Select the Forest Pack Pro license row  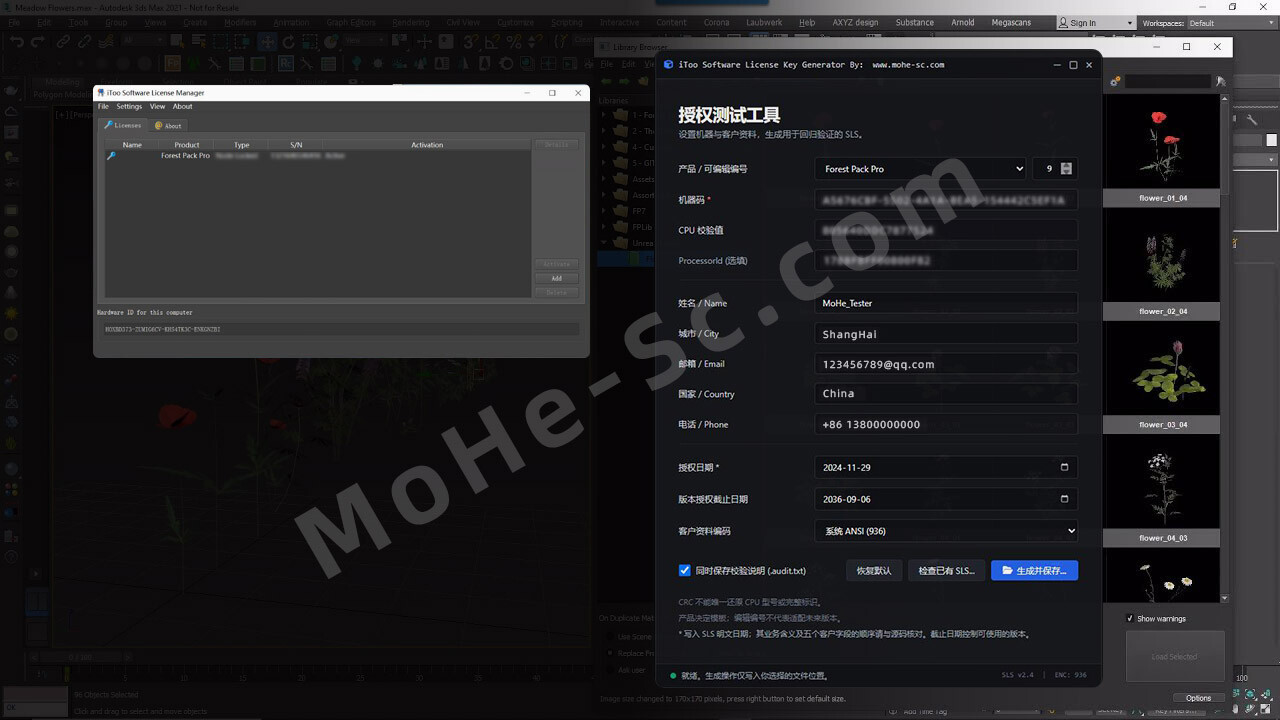click(317, 156)
